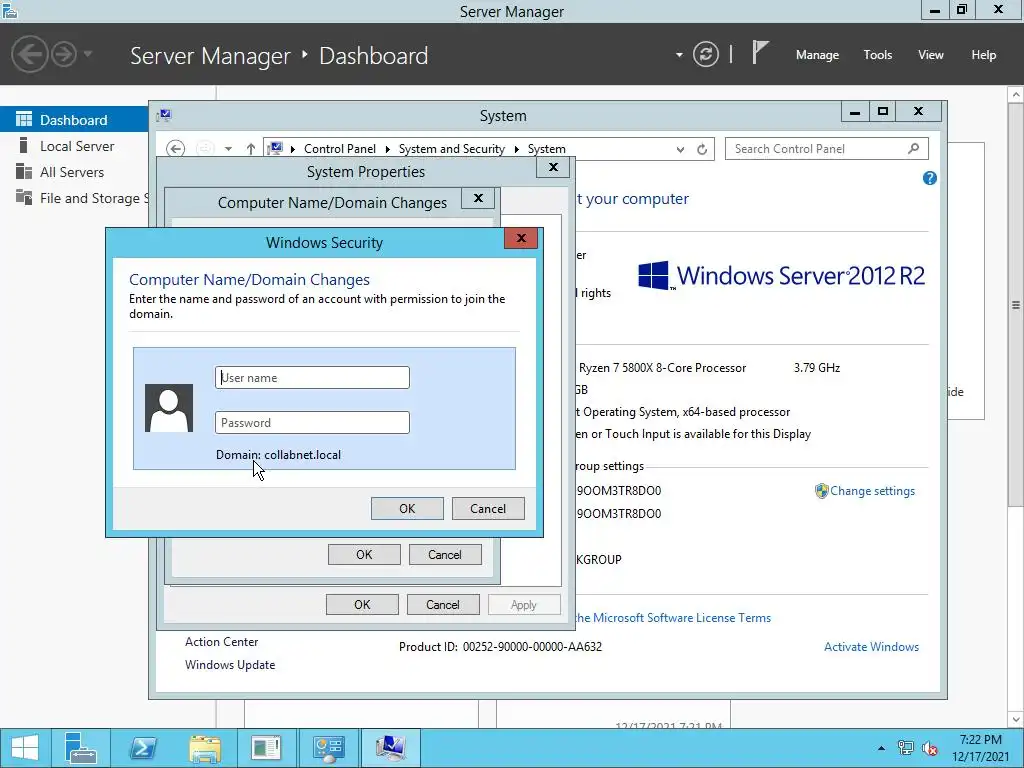Open the Tools menu

pos(878,55)
